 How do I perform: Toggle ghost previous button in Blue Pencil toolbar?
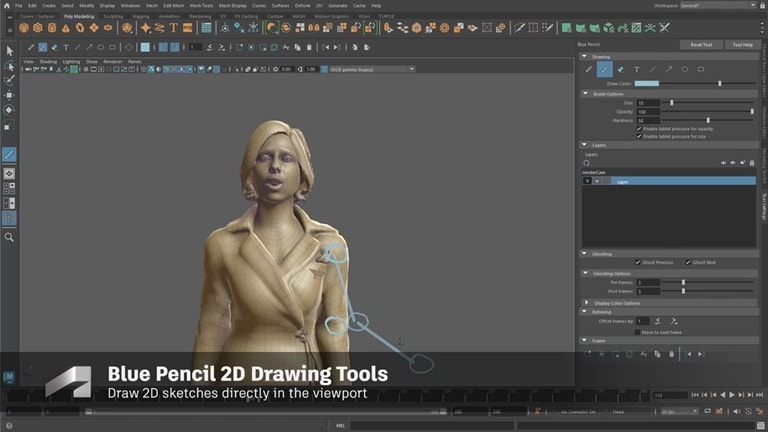coord(164,48)
